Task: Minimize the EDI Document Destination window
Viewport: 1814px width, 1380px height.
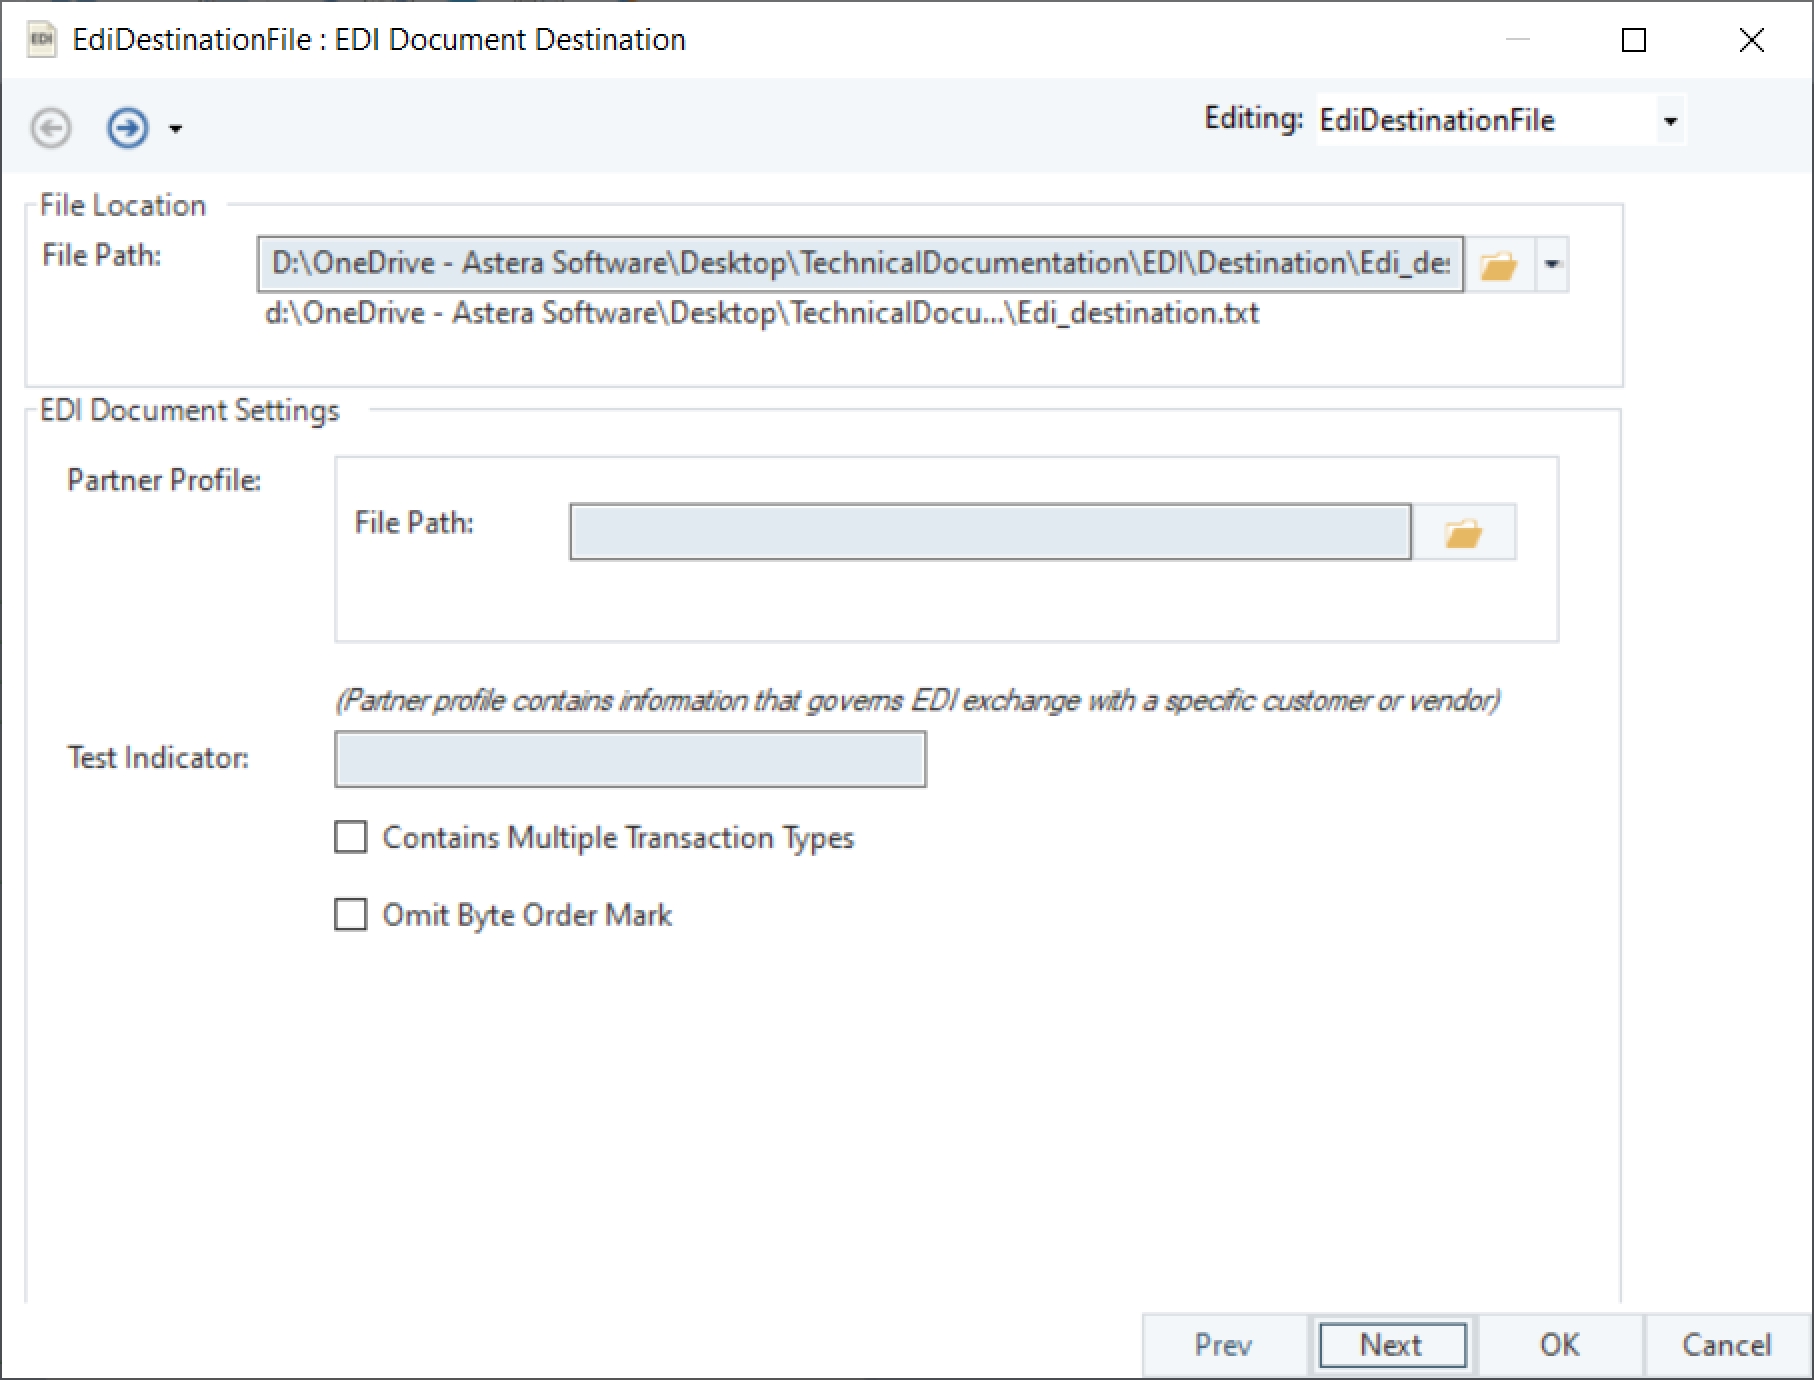Action: [x=1517, y=40]
